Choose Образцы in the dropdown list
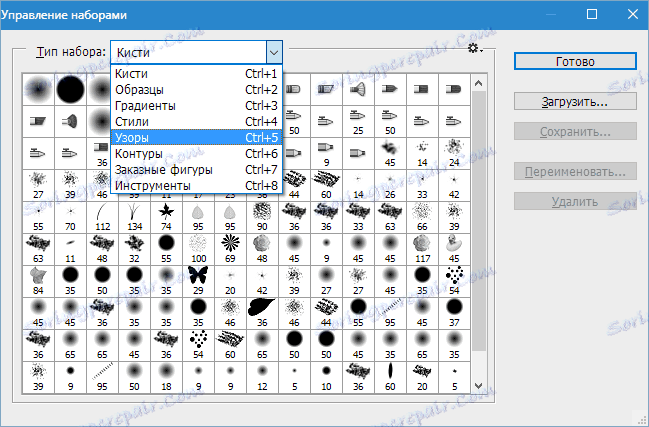Screen dimensions: 649x427 (x=196, y=90)
